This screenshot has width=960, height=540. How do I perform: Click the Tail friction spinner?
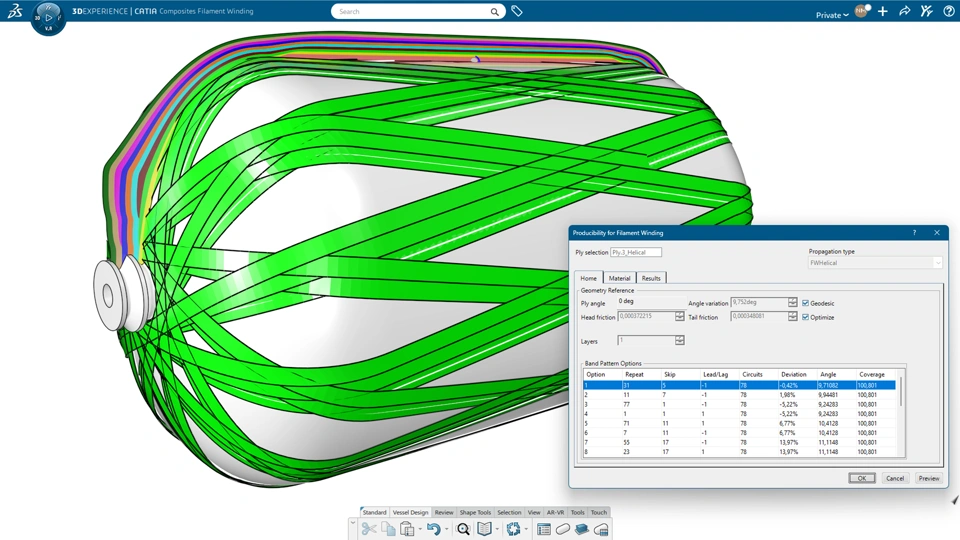(x=793, y=316)
